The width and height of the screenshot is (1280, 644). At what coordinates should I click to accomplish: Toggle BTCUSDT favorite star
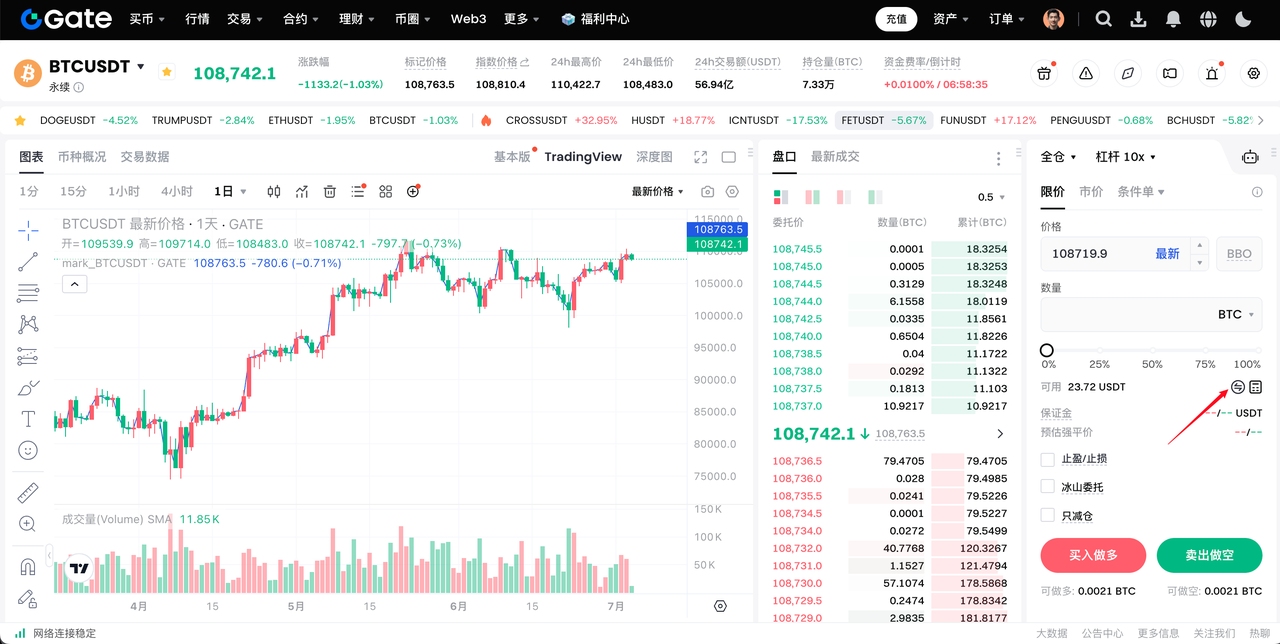pyautogui.click(x=167, y=72)
